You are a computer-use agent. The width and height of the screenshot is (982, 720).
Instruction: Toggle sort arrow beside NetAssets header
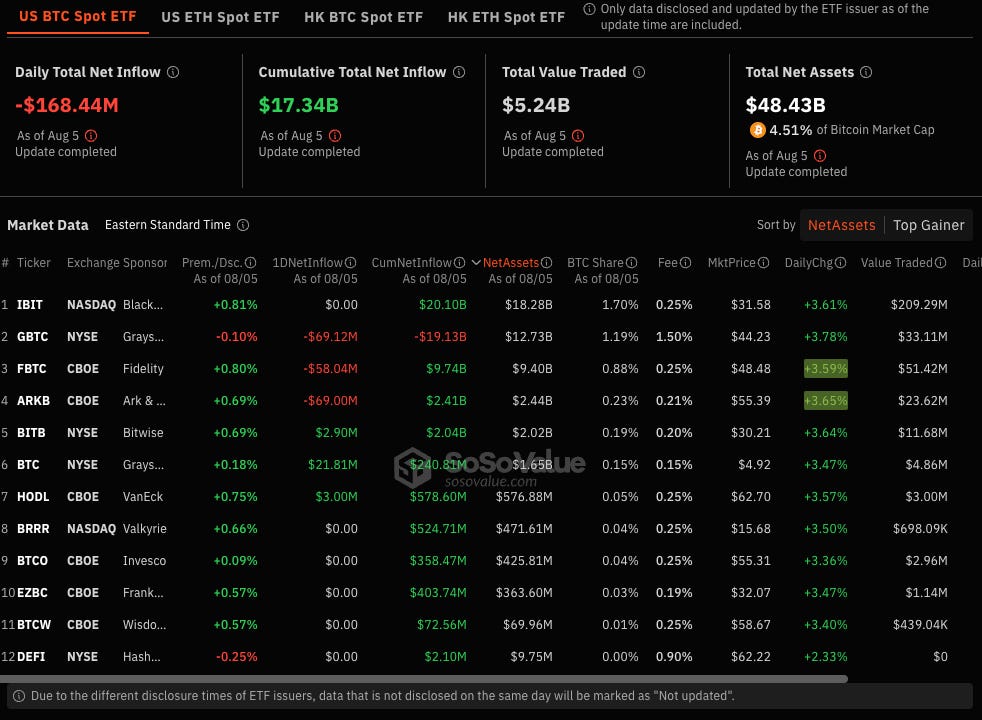point(476,262)
